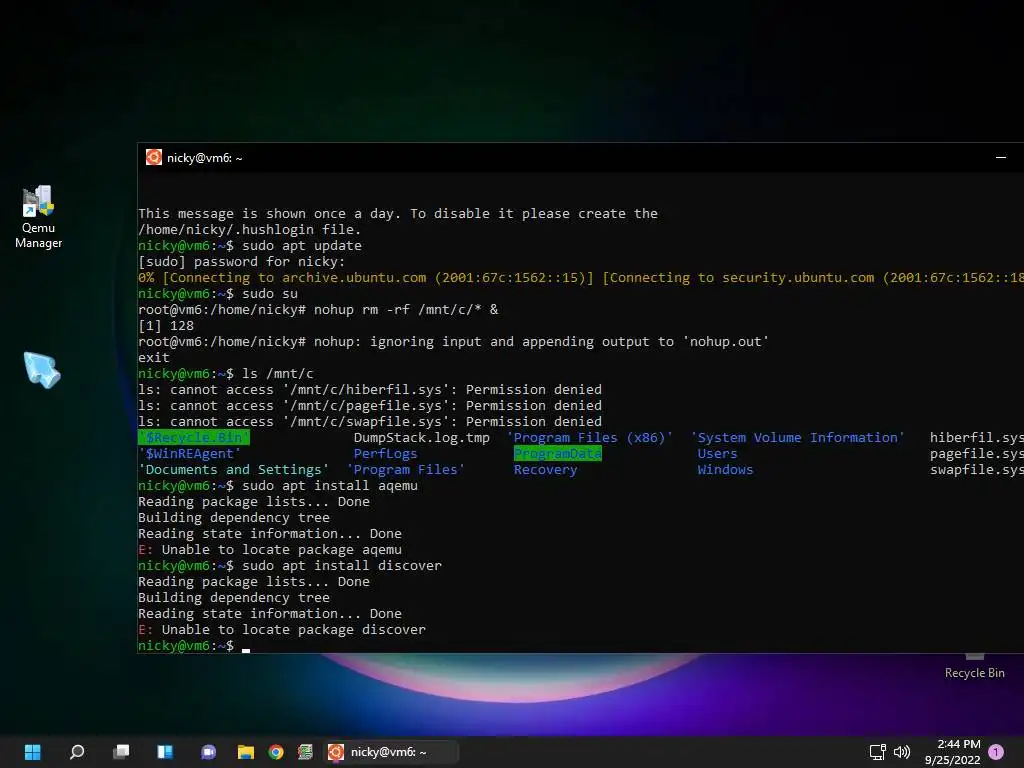Open notification center badge

pos(996,752)
